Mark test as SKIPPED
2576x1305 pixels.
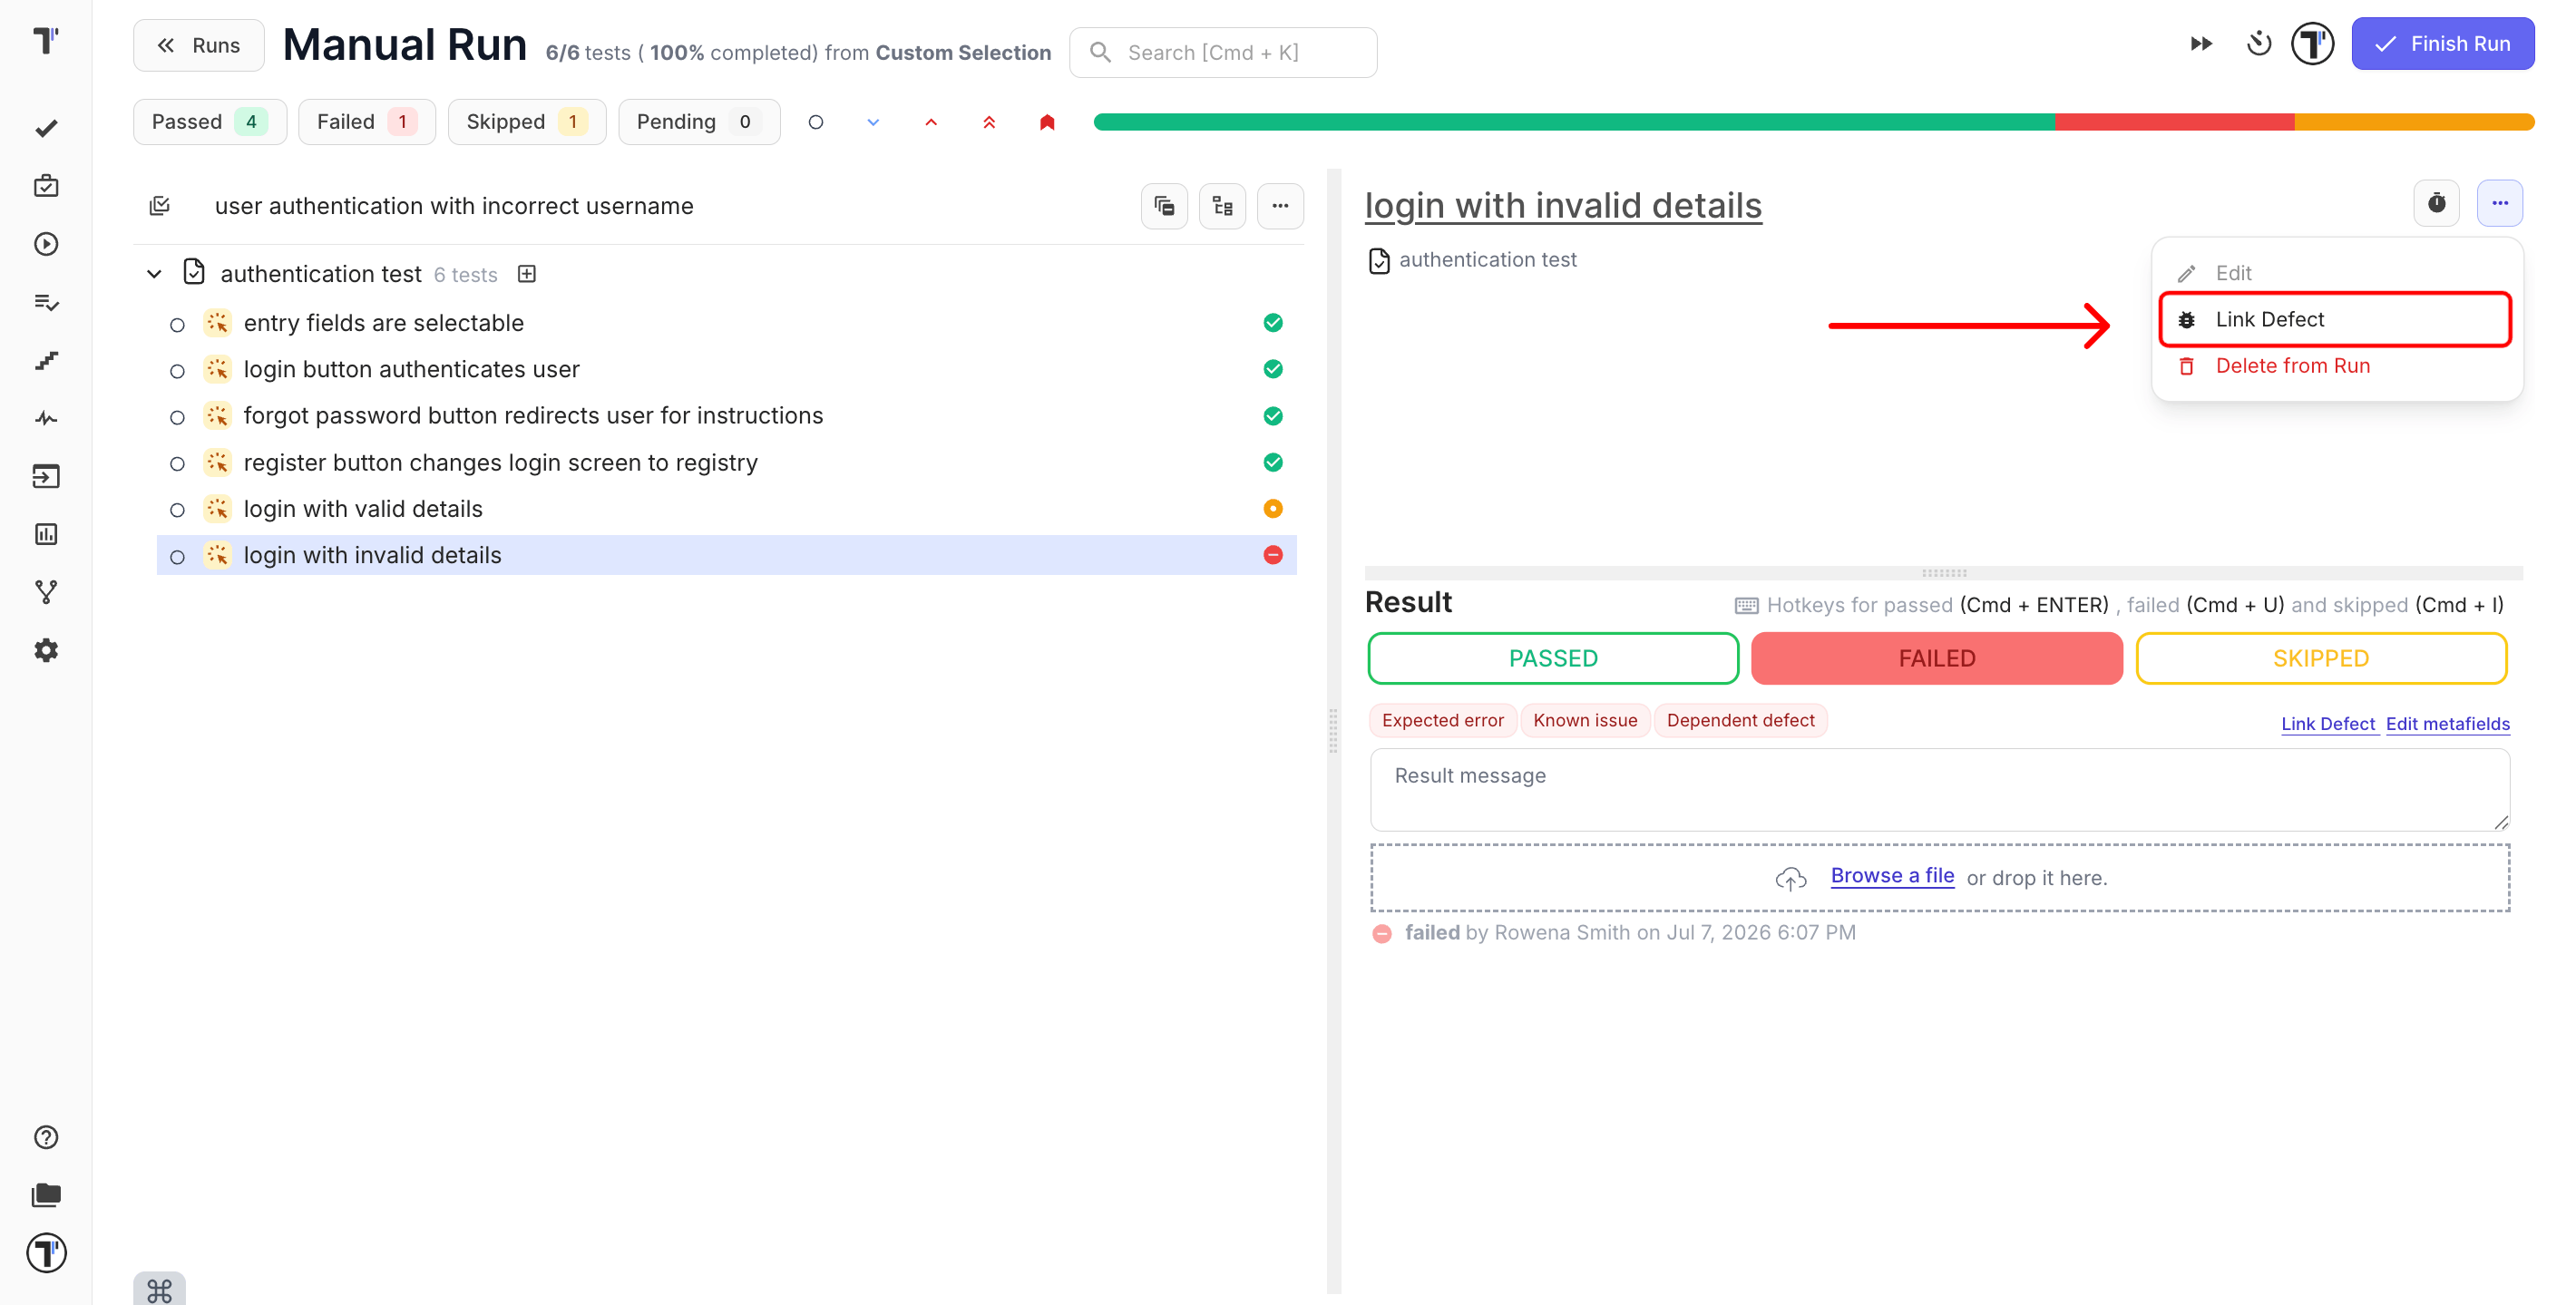pyautogui.click(x=2321, y=658)
